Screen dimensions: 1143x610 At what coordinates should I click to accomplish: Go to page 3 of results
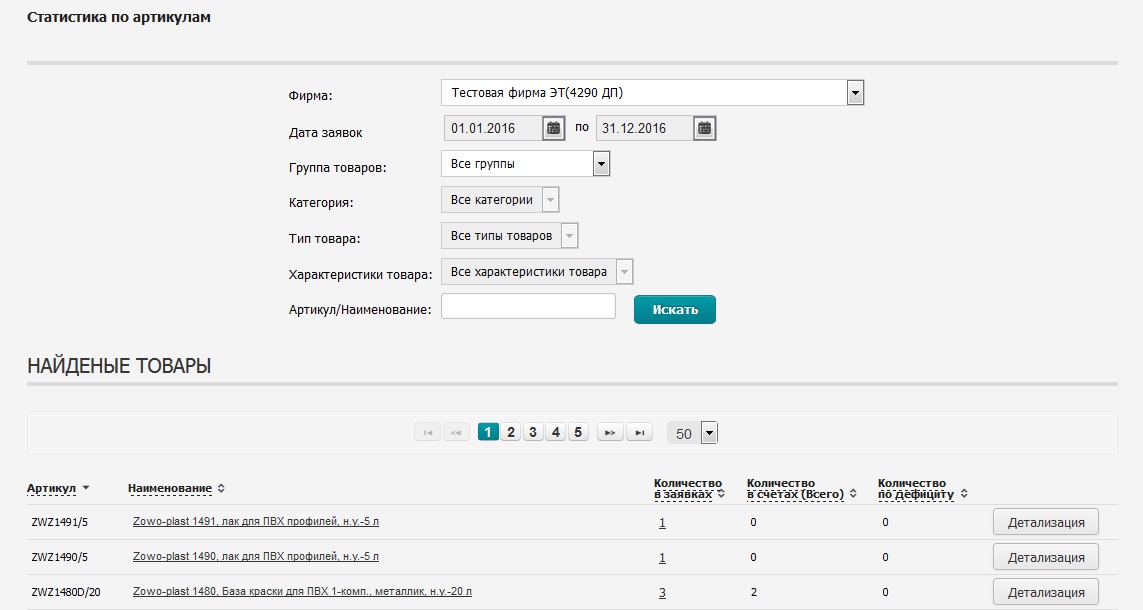pyautogui.click(x=533, y=432)
